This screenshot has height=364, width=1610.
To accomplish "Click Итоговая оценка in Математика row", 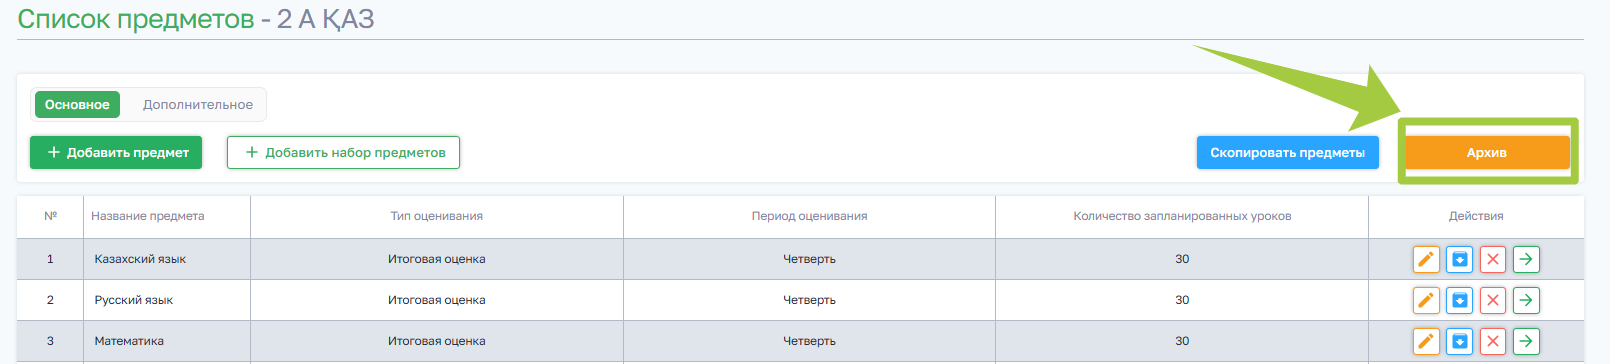I will coord(437,341).
